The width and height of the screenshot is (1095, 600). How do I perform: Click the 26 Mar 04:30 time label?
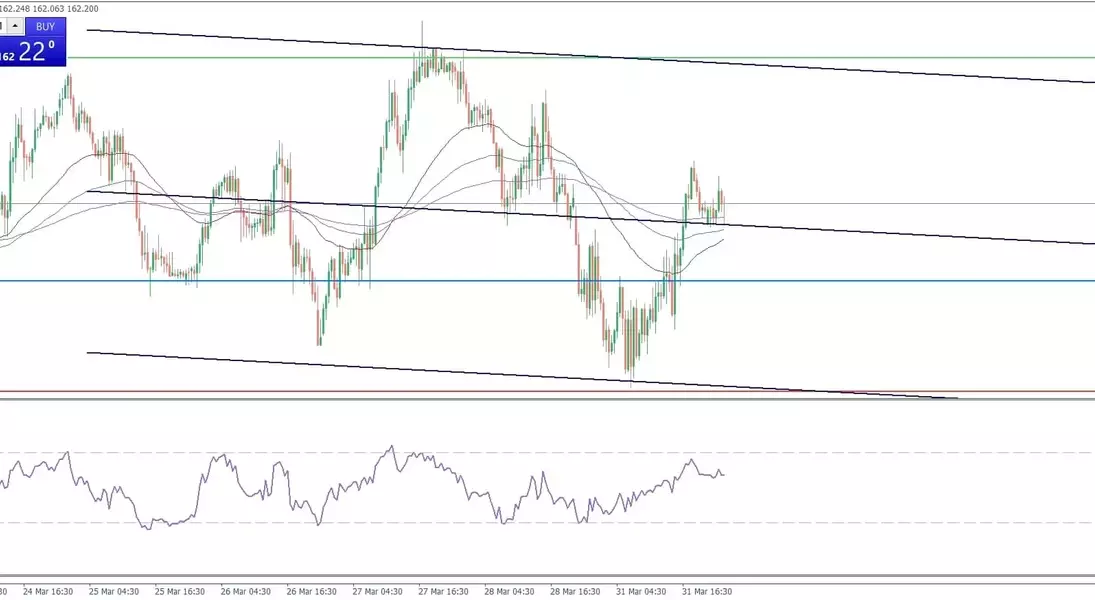pos(247,591)
